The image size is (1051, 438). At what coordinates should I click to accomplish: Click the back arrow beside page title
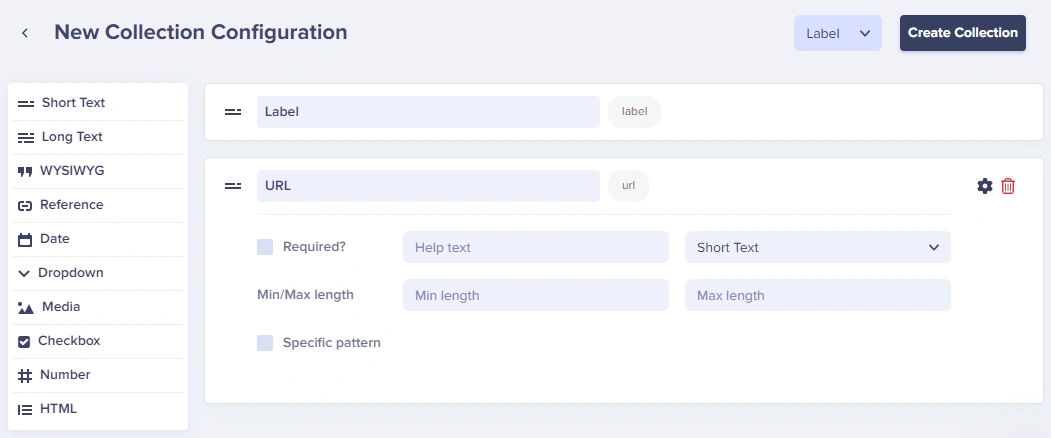coord(25,33)
